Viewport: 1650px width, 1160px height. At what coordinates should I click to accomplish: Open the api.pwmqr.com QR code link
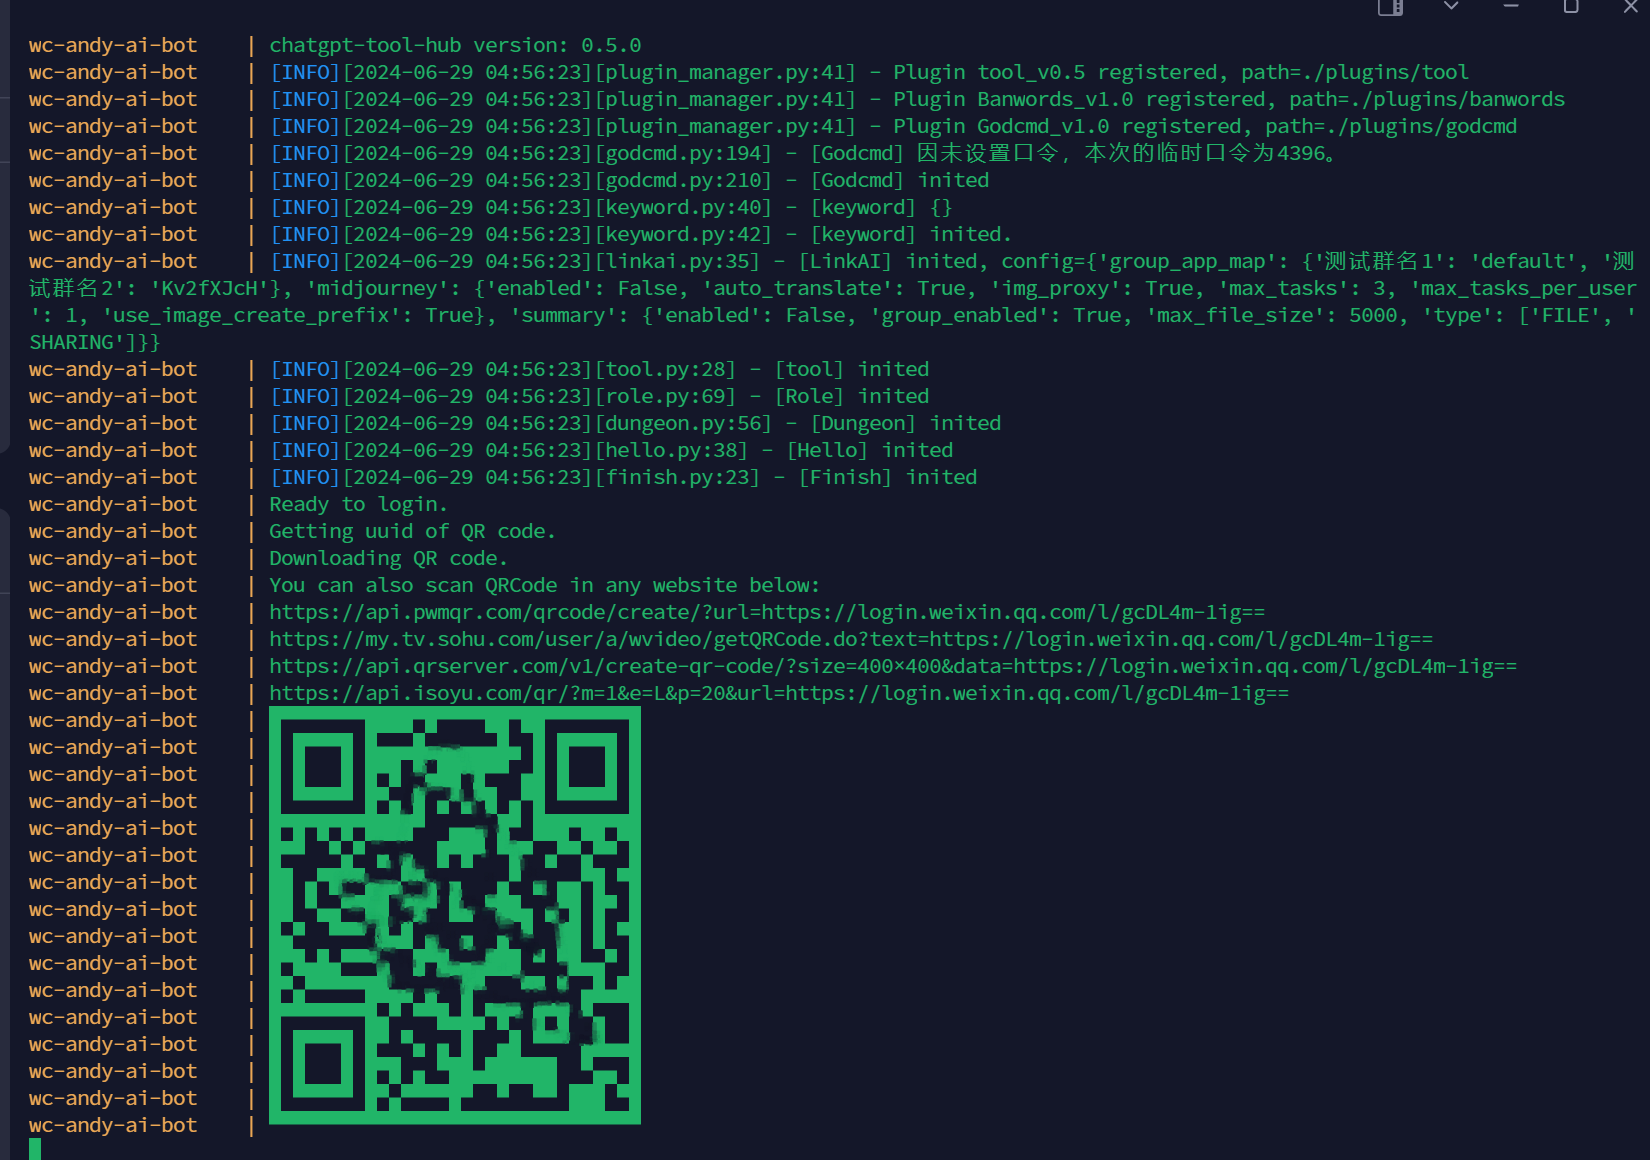(767, 612)
